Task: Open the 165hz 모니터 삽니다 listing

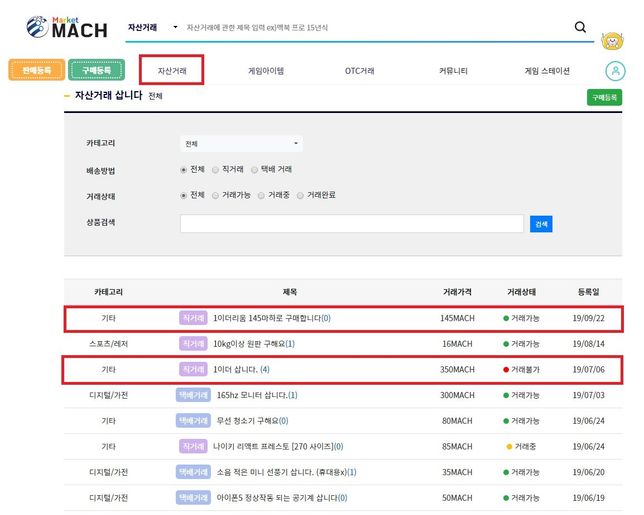Action: pyautogui.click(x=257, y=395)
